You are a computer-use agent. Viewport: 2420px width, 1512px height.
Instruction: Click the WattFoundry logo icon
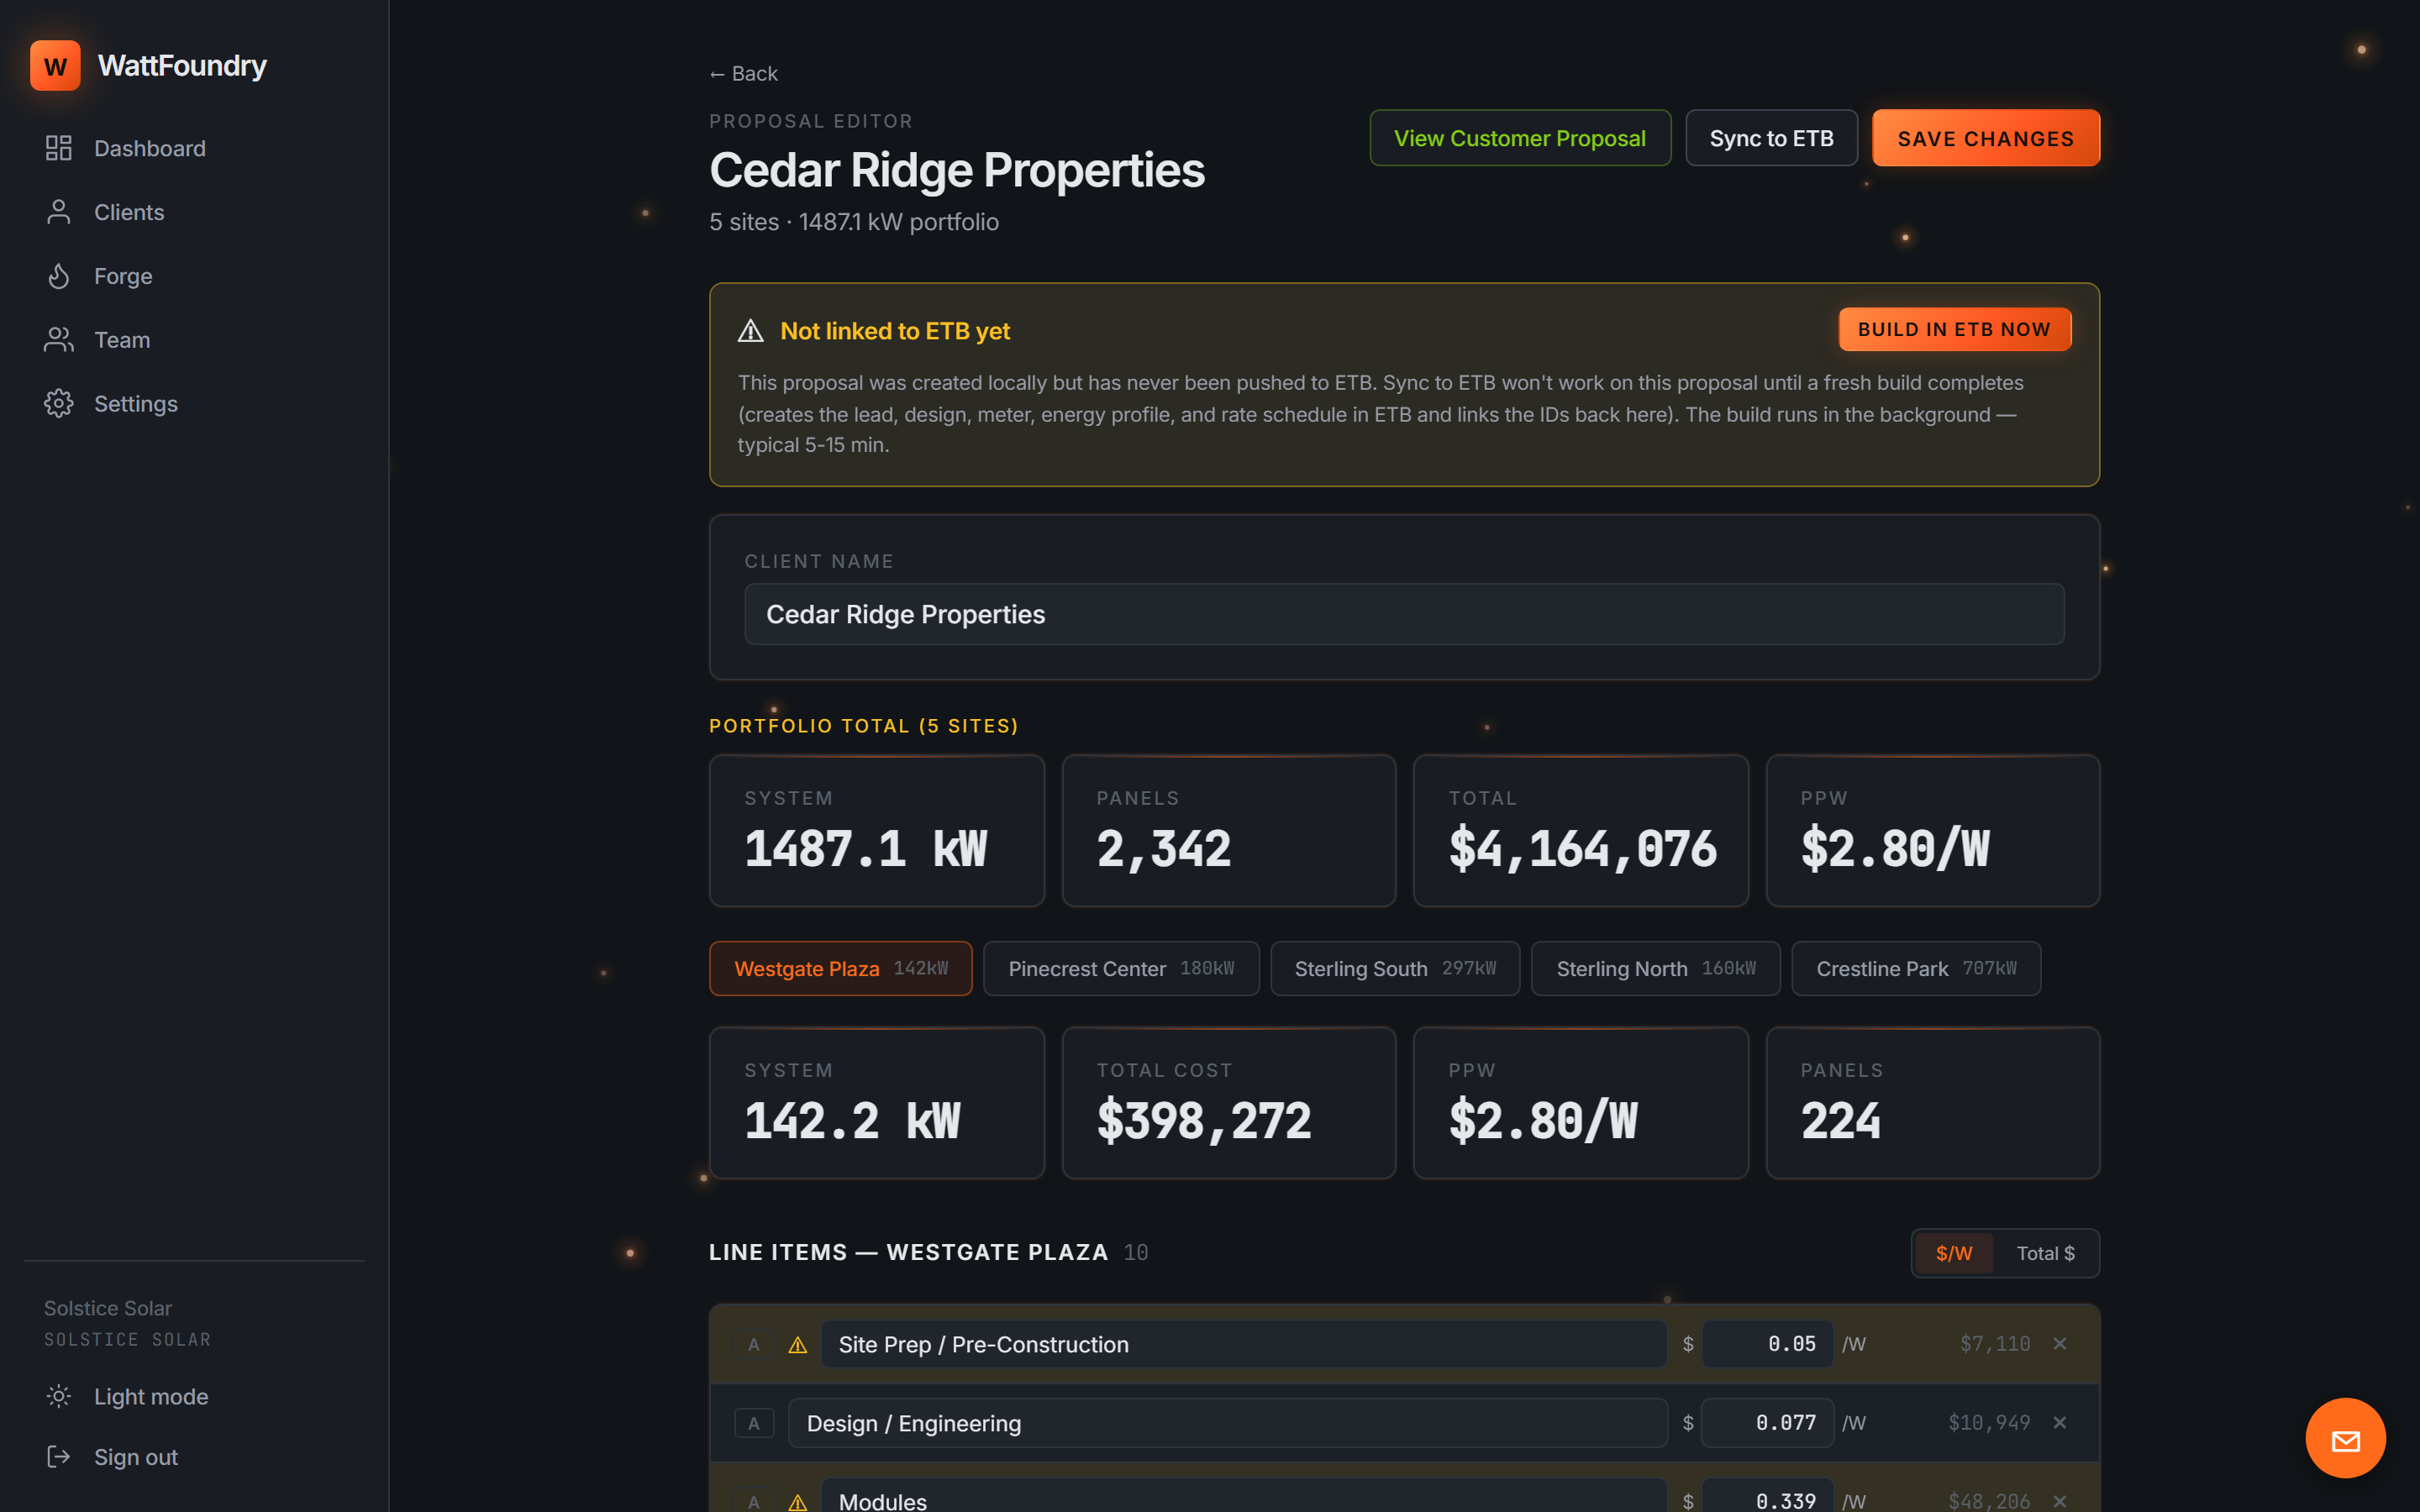click(55, 66)
